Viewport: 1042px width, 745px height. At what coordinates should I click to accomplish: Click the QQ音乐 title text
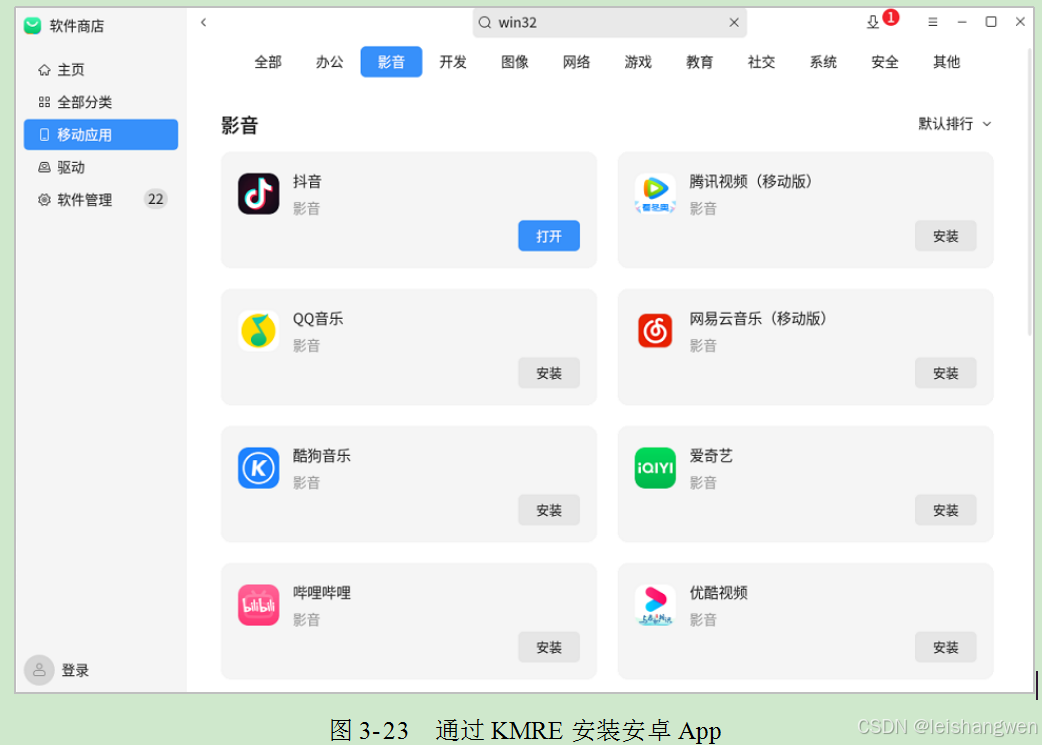point(318,318)
